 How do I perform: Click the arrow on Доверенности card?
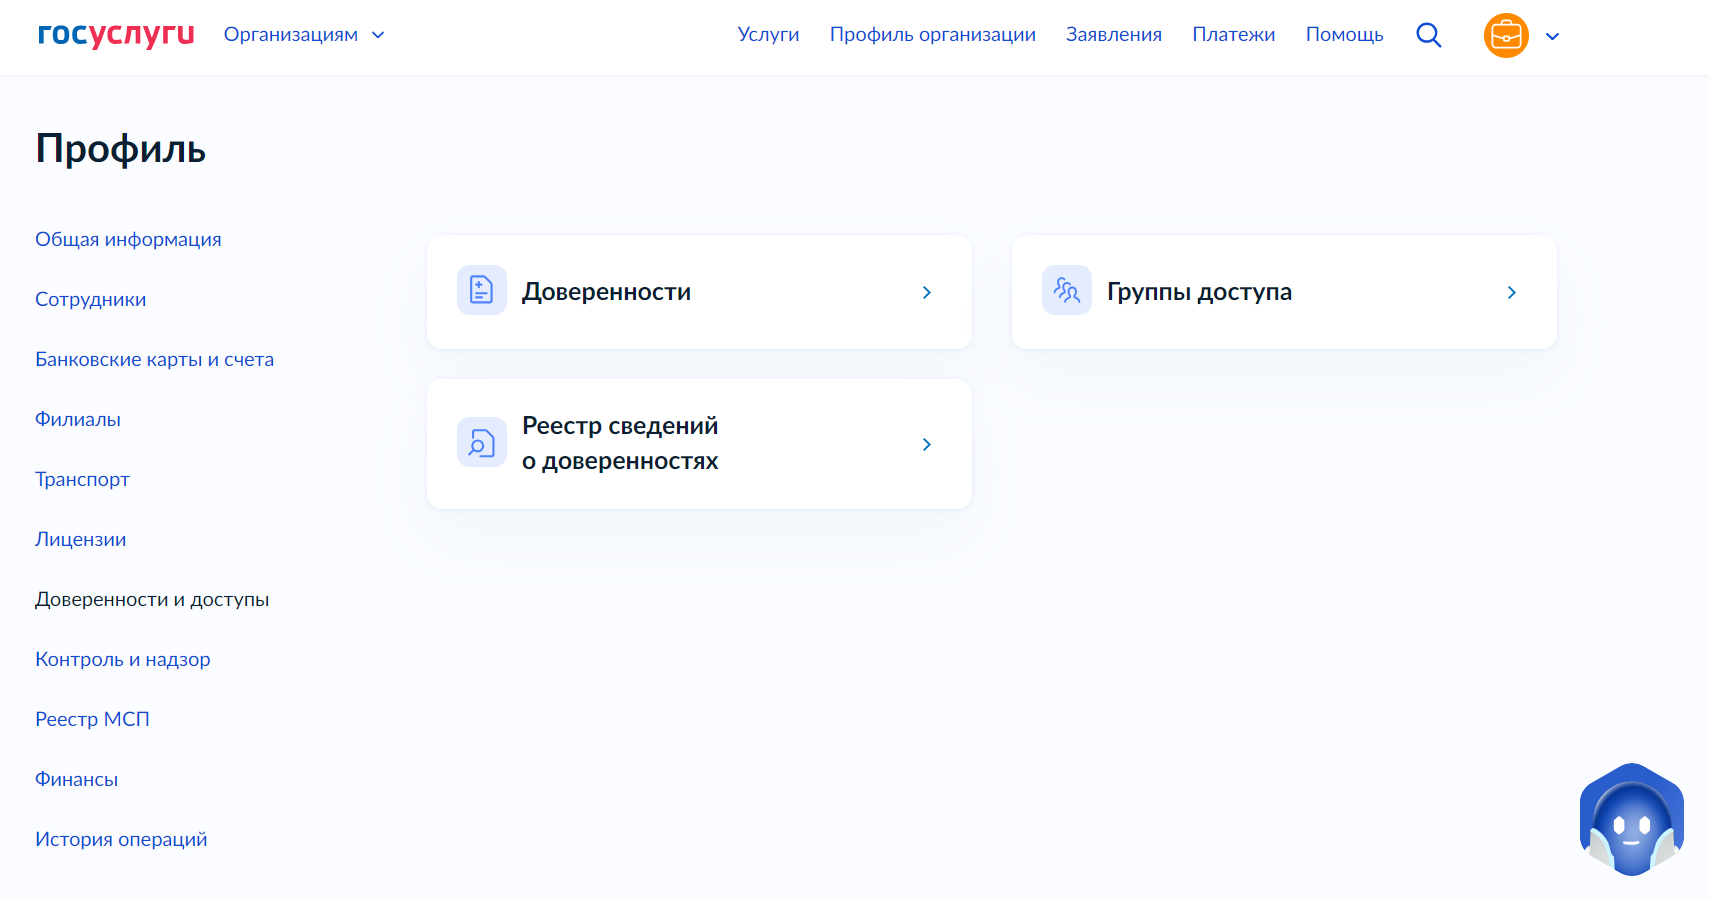pos(926,292)
